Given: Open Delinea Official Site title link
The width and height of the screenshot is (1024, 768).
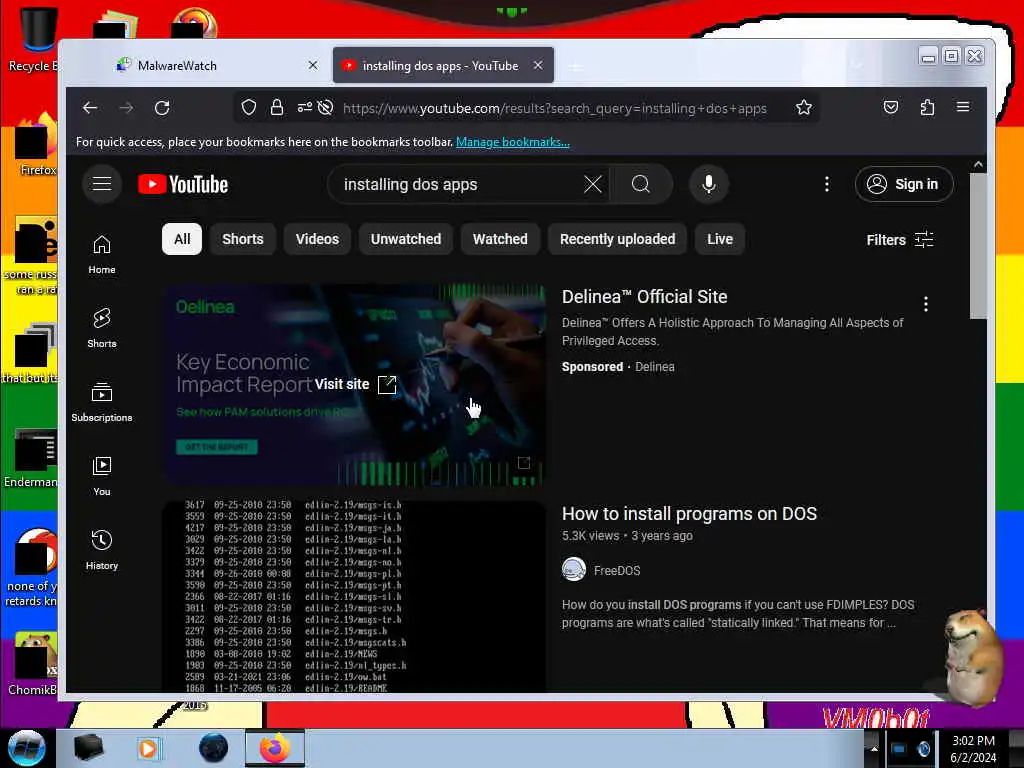Looking at the screenshot, I should click(645, 296).
